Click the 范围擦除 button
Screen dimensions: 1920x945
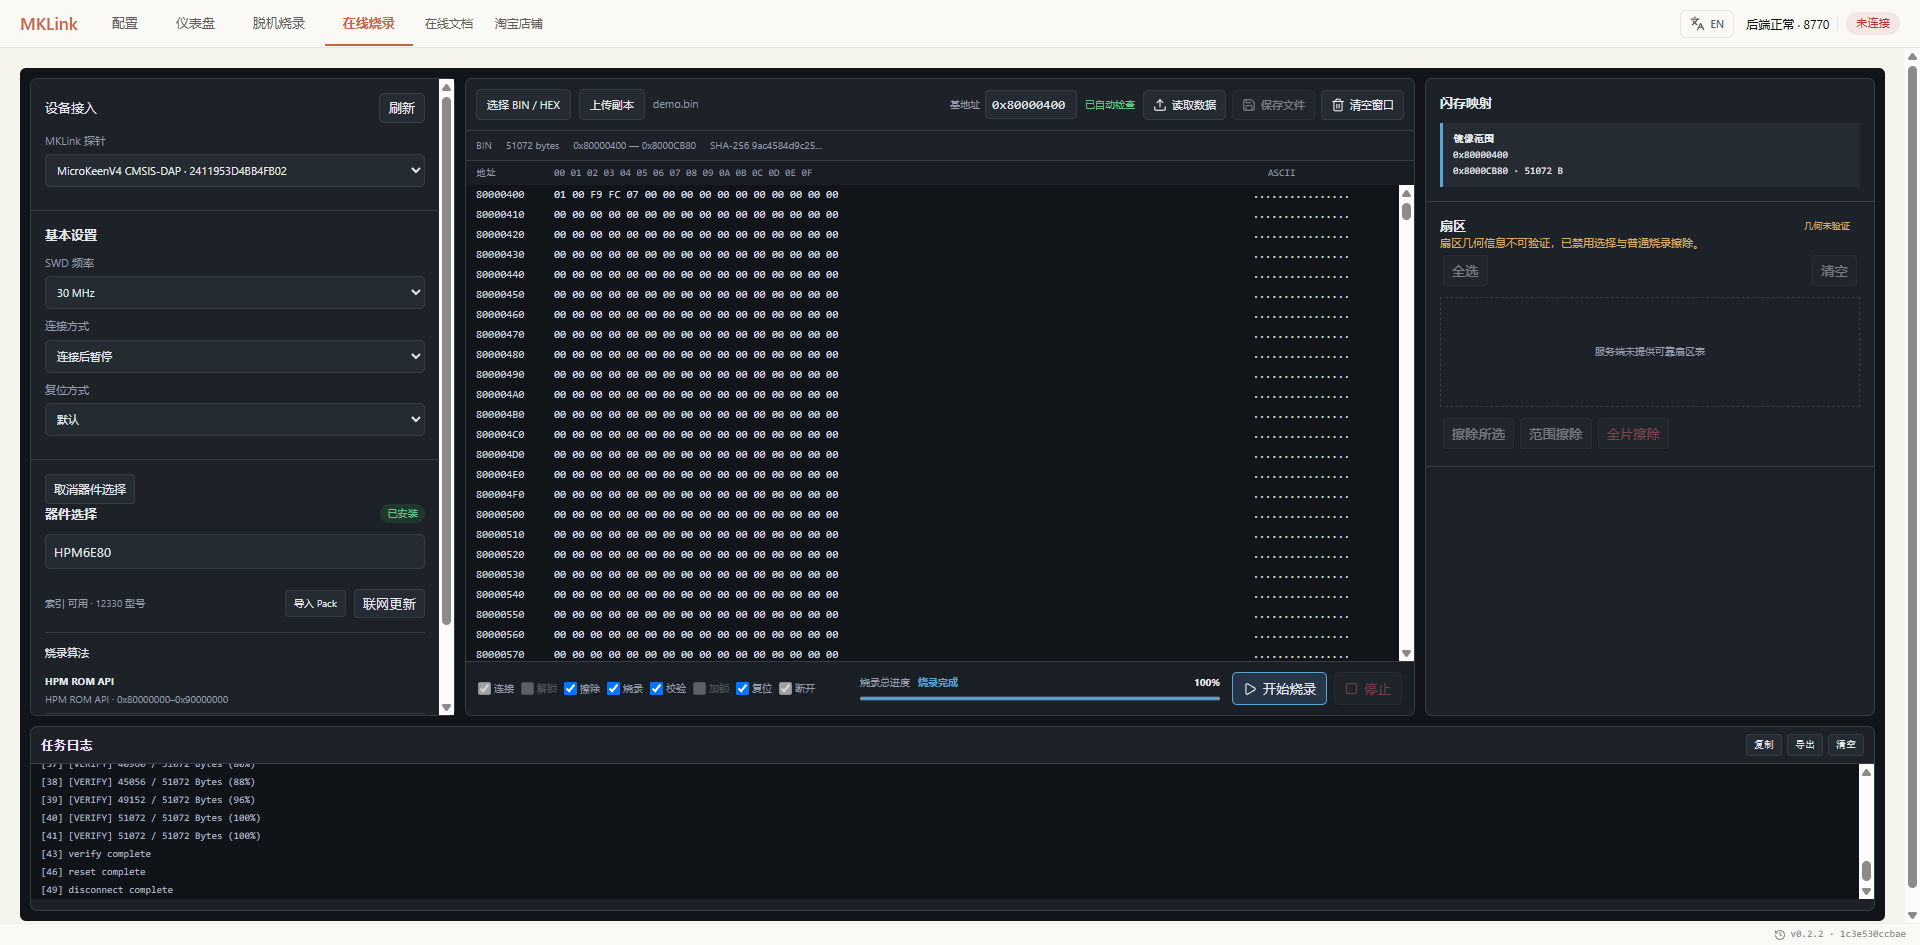(x=1556, y=434)
